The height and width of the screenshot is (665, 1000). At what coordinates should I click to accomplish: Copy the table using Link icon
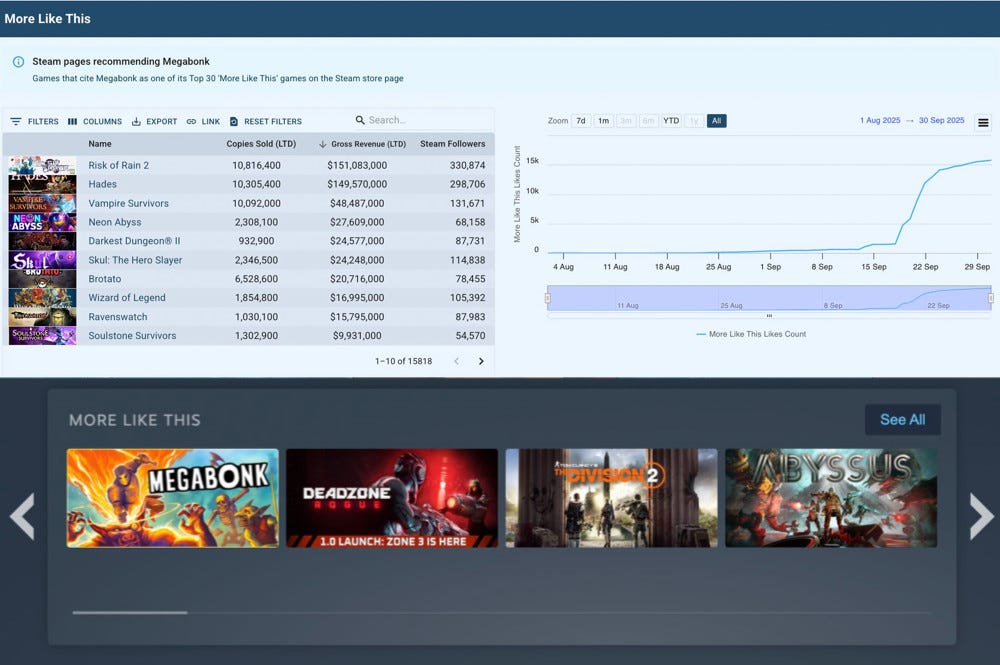click(191, 122)
